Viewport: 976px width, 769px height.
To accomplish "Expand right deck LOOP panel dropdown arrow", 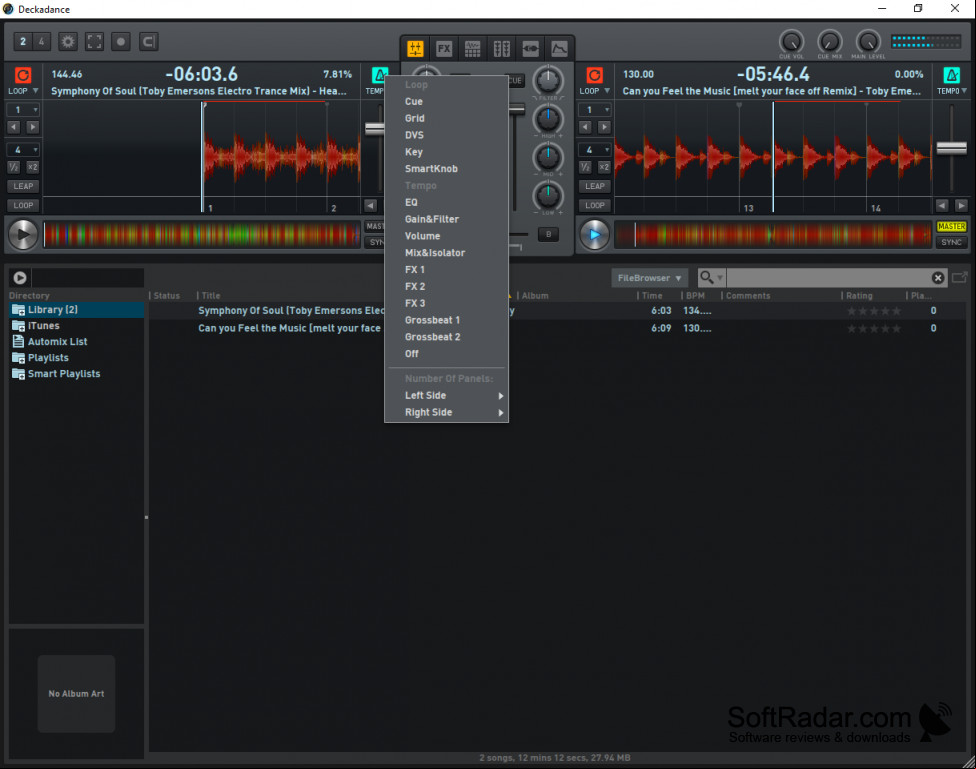I will [x=607, y=91].
